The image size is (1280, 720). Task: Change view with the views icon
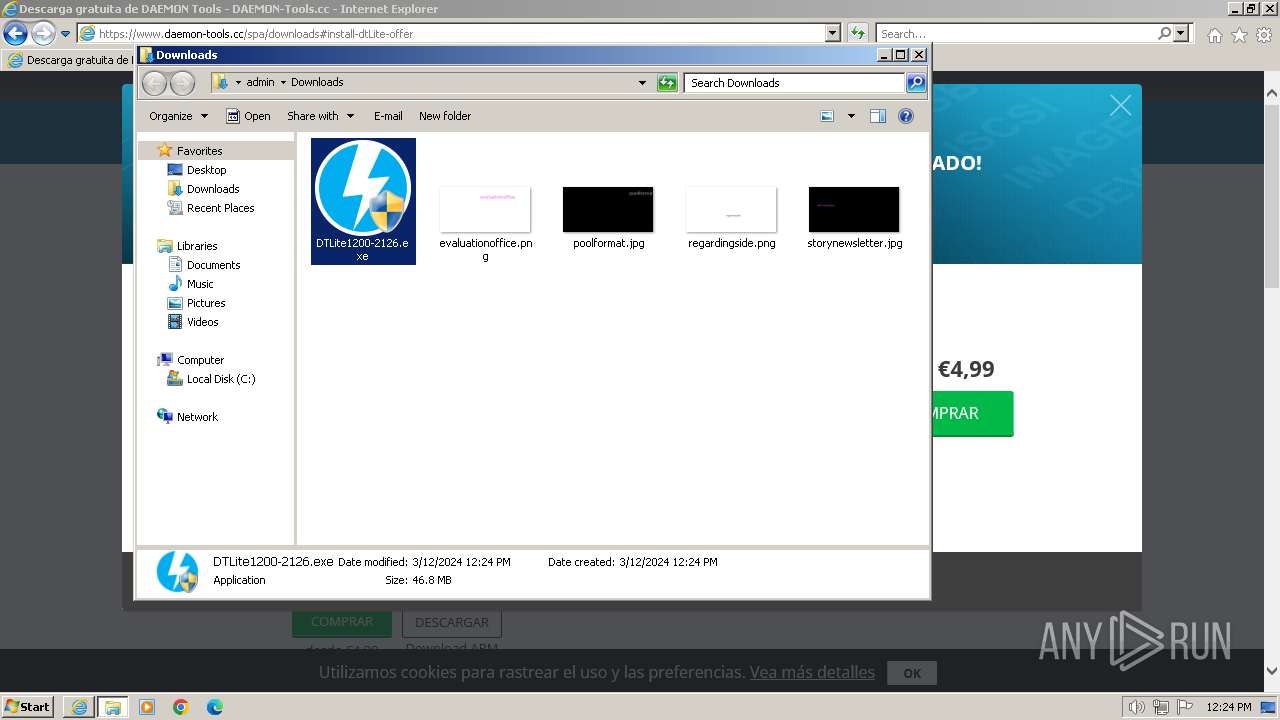[827, 116]
